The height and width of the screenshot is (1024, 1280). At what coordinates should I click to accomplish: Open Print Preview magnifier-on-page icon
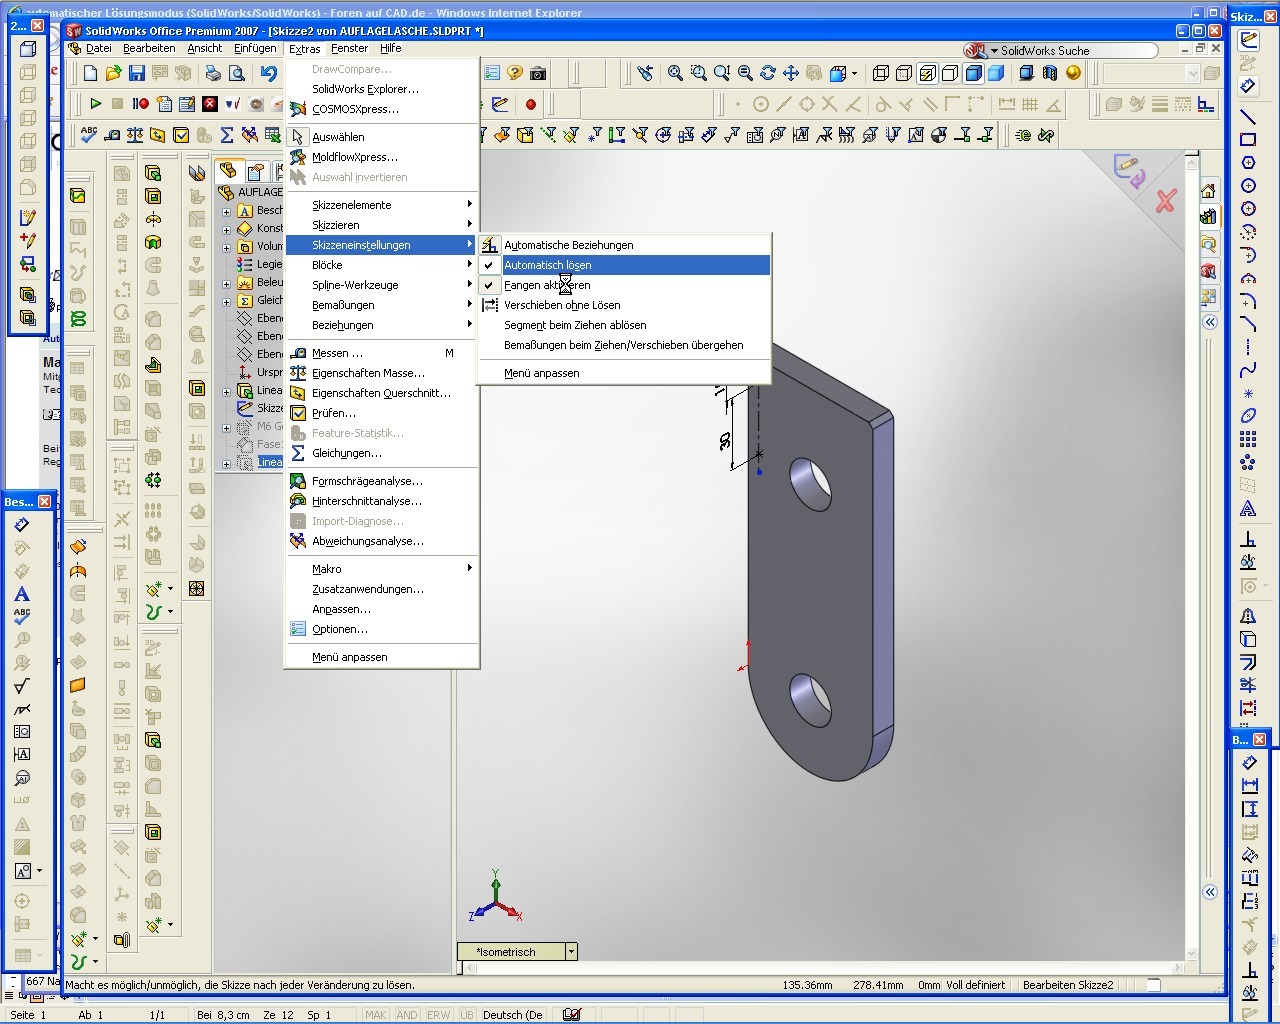pos(236,73)
